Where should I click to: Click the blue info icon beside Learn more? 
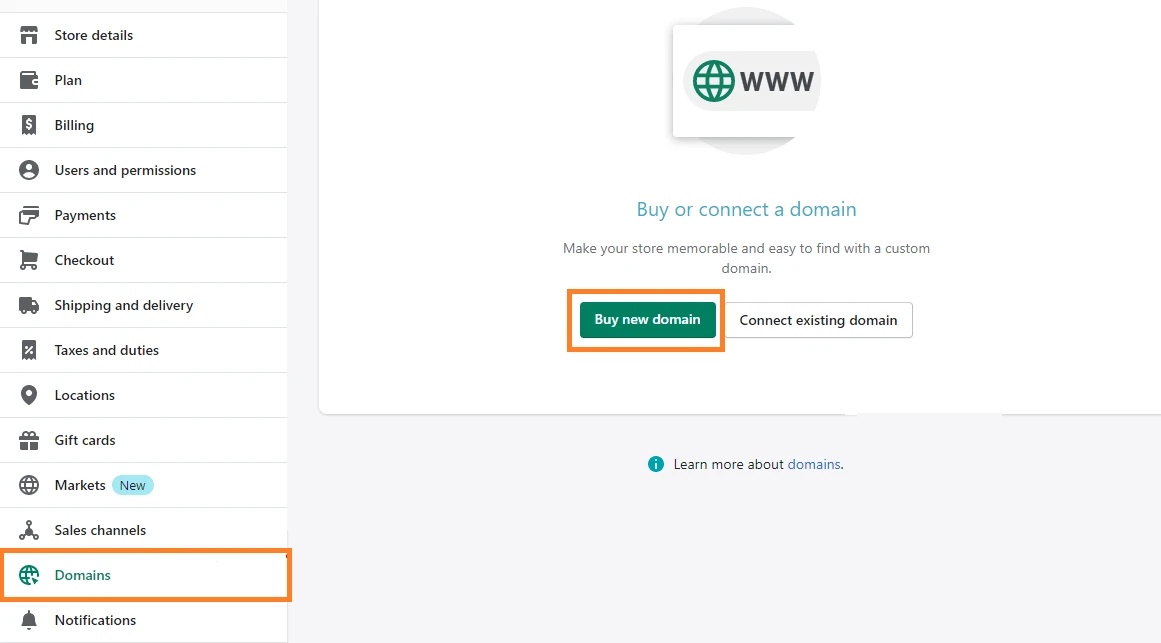[655, 464]
